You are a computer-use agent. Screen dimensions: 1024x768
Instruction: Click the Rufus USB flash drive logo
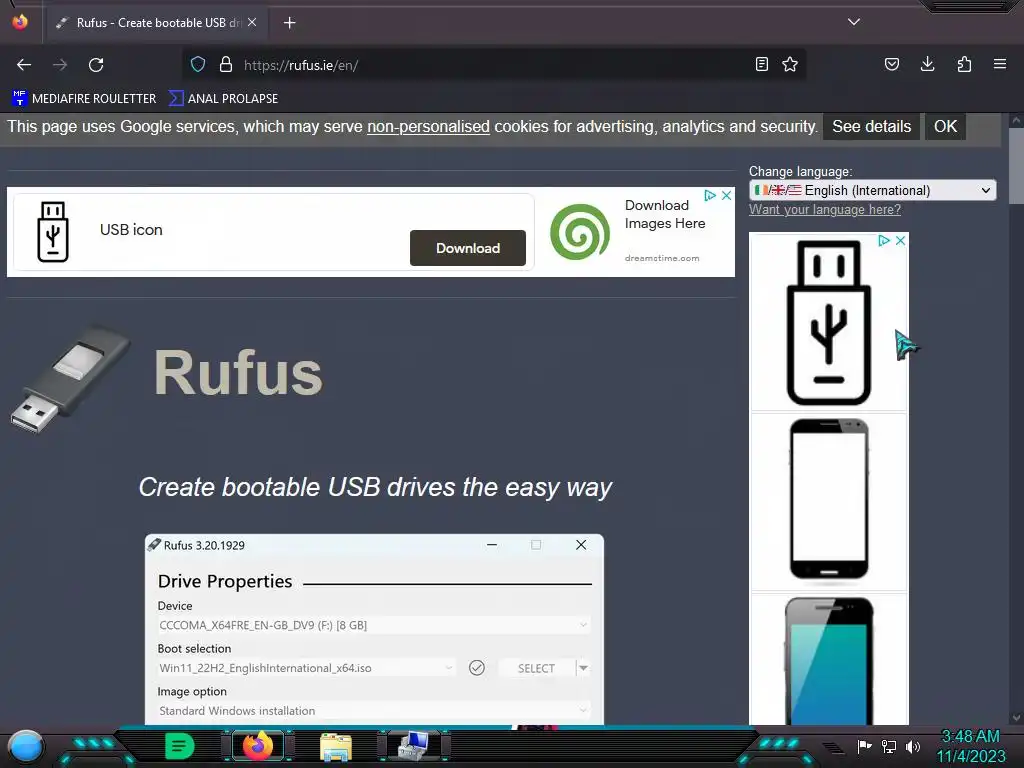[x=71, y=379]
